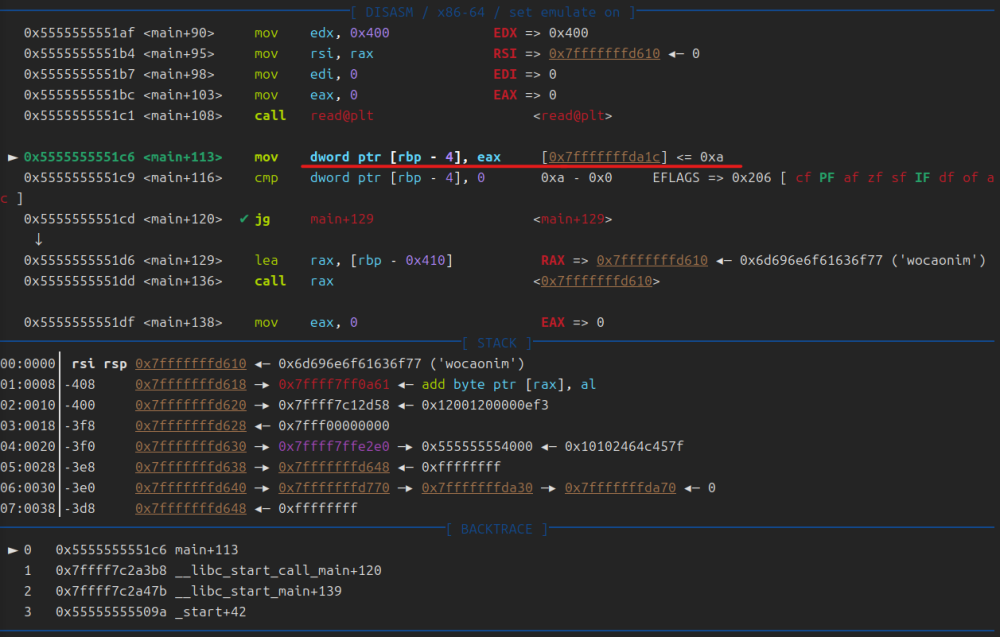
Task: Select the purple 0x7ffff7ffe2e0 stack value
Action: 337,446
